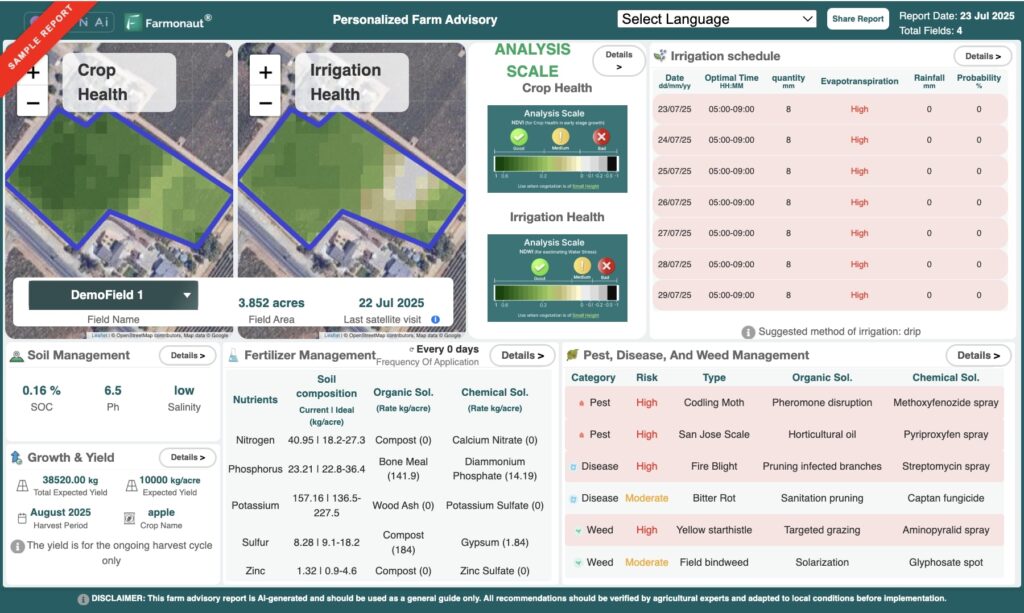Zoom out on the Irrigation Health map
This screenshot has width=1024, height=613.
point(265,101)
